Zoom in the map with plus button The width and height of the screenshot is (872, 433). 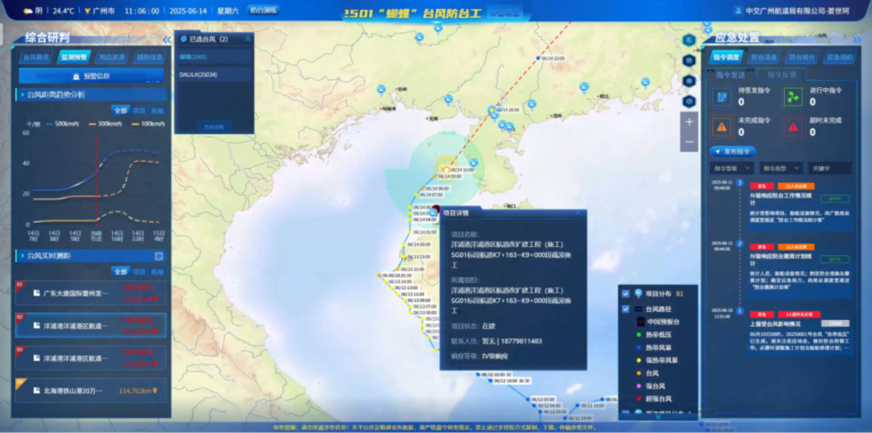point(690,122)
